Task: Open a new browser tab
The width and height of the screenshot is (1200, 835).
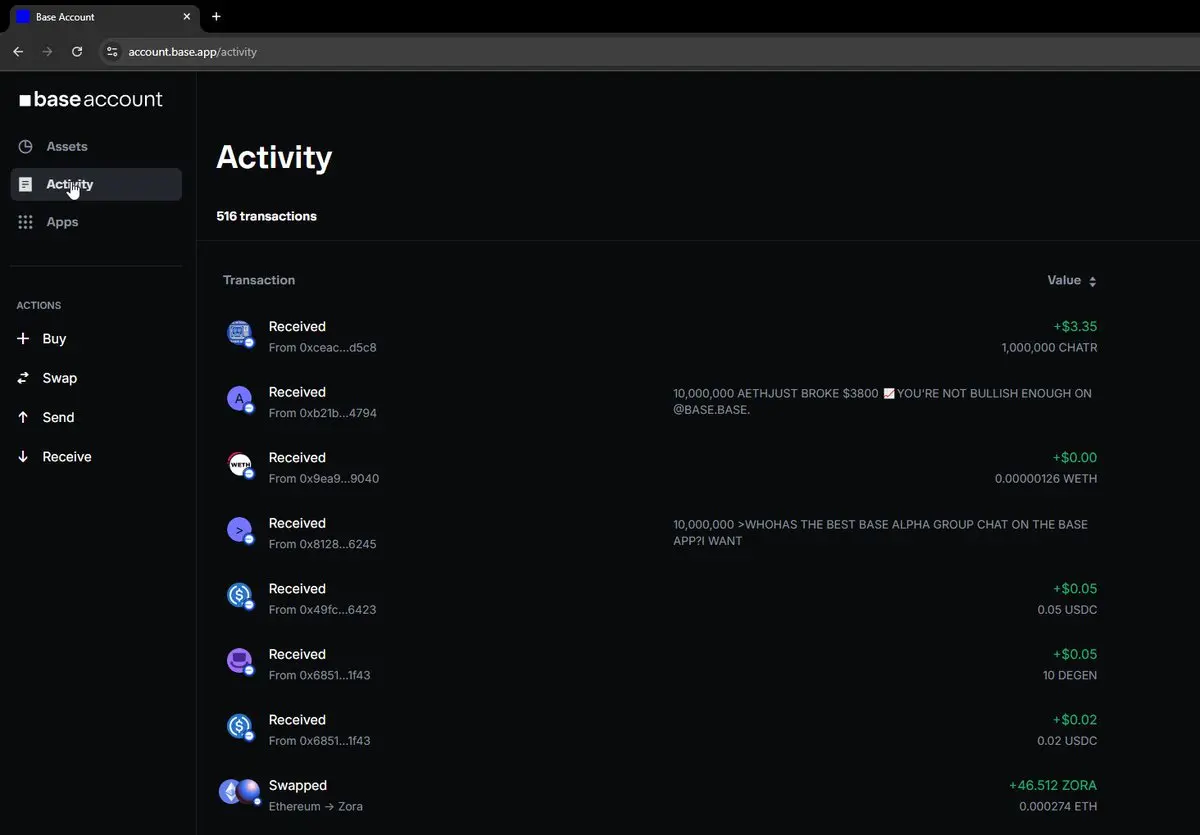Action: pos(216,16)
